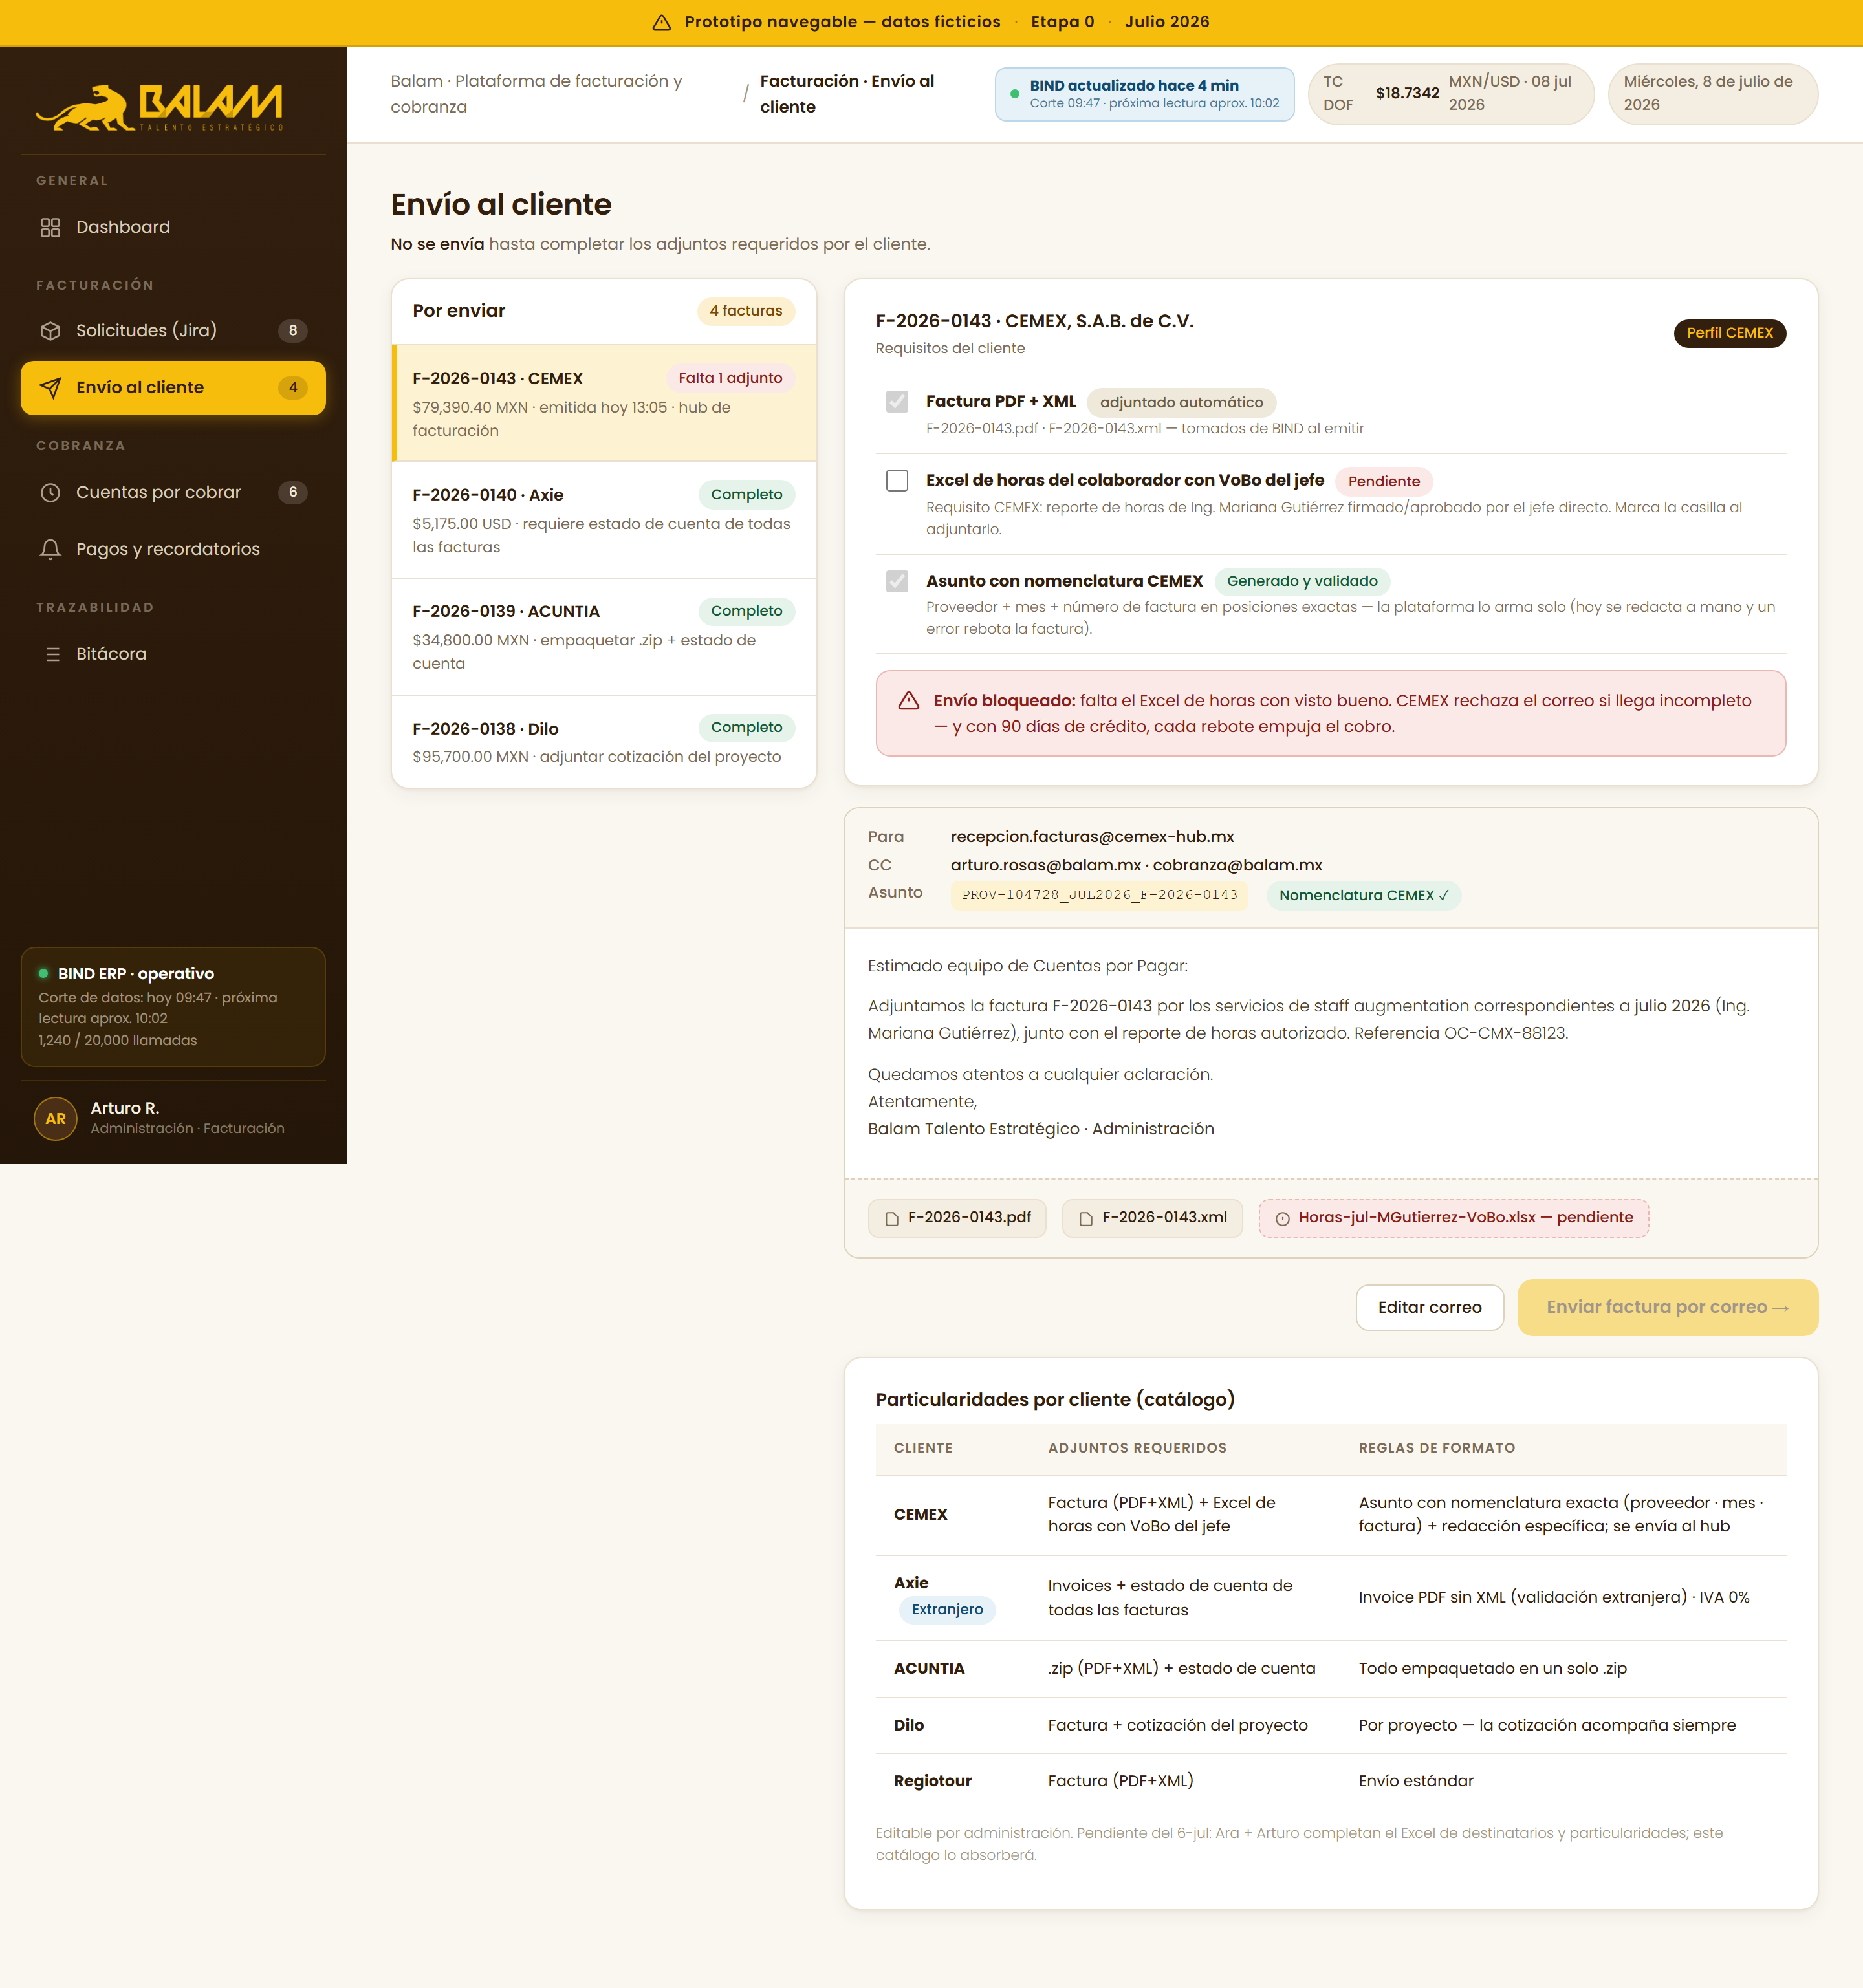Click the AR user avatar
This screenshot has height=1988, width=1863.
(55, 1119)
